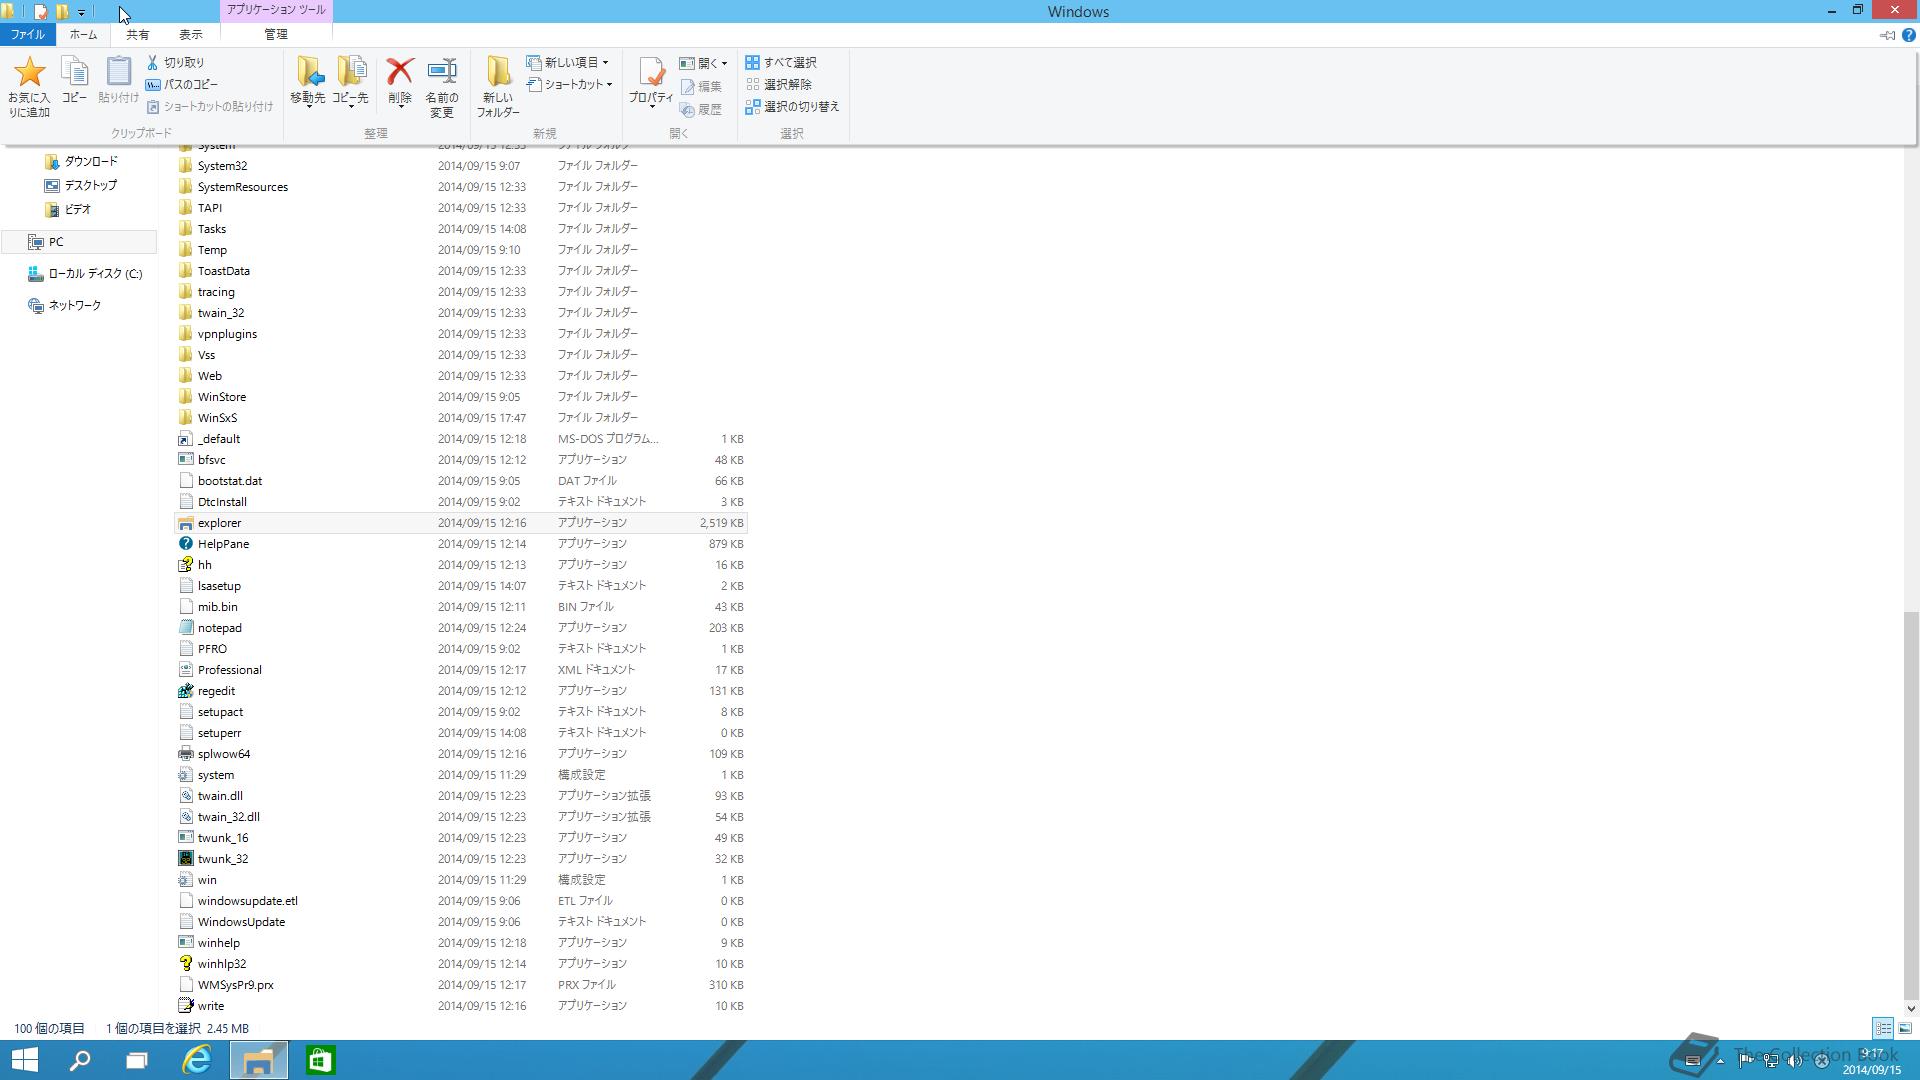
Task: Click Select all (すべて選択)
Action: (781, 62)
